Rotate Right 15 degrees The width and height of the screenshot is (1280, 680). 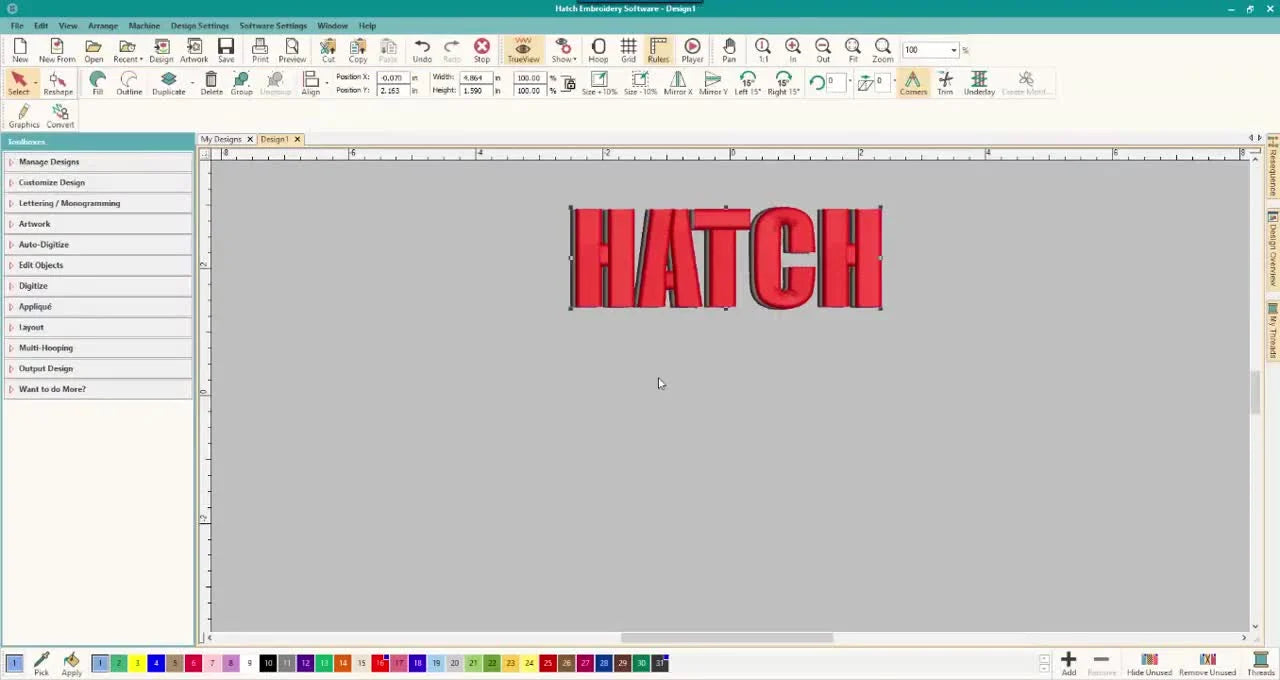click(783, 83)
